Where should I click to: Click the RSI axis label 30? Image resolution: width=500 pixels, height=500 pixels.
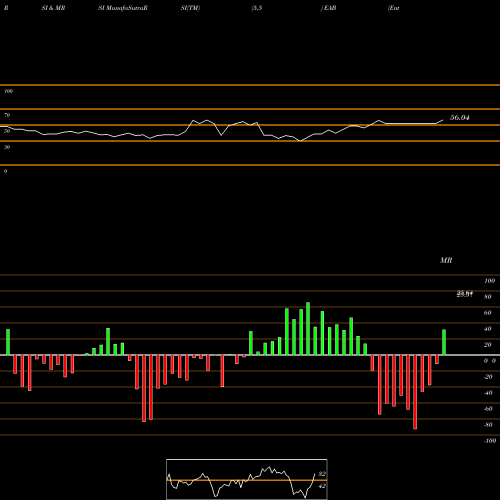pos(7,147)
